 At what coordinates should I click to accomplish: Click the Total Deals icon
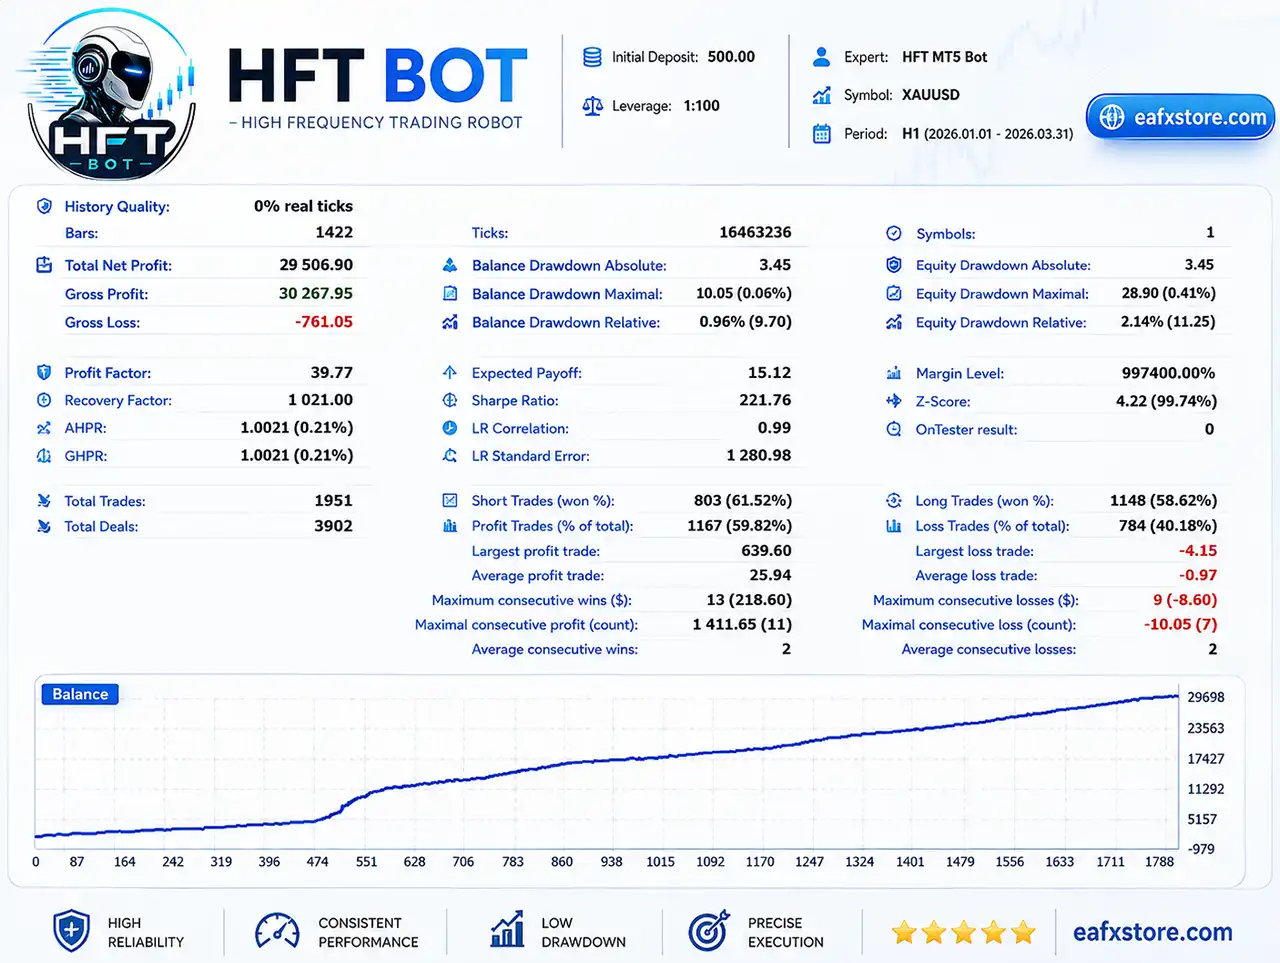tap(44, 526)
